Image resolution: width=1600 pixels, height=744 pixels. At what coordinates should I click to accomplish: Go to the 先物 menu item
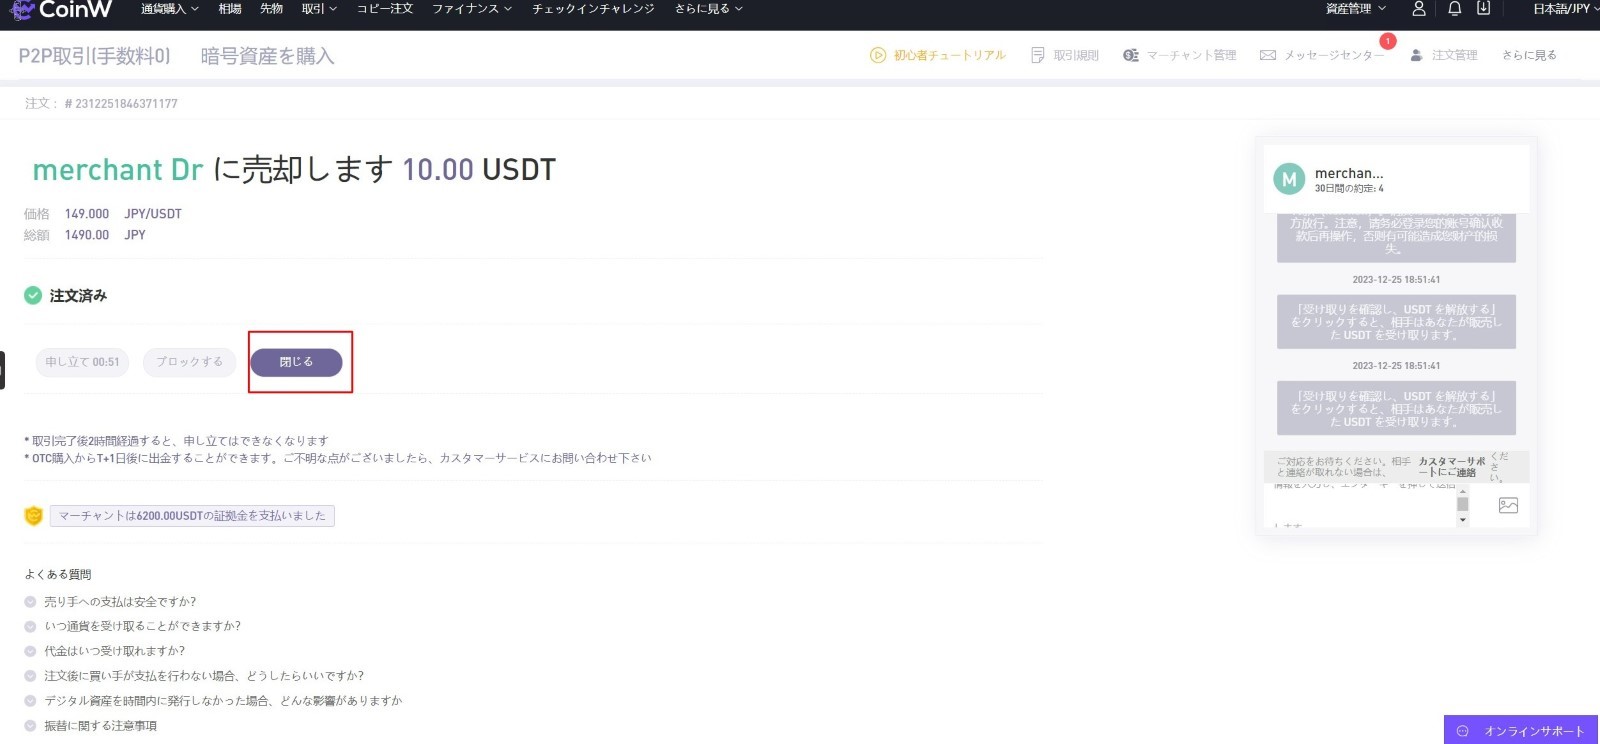[x=271, y=9]
